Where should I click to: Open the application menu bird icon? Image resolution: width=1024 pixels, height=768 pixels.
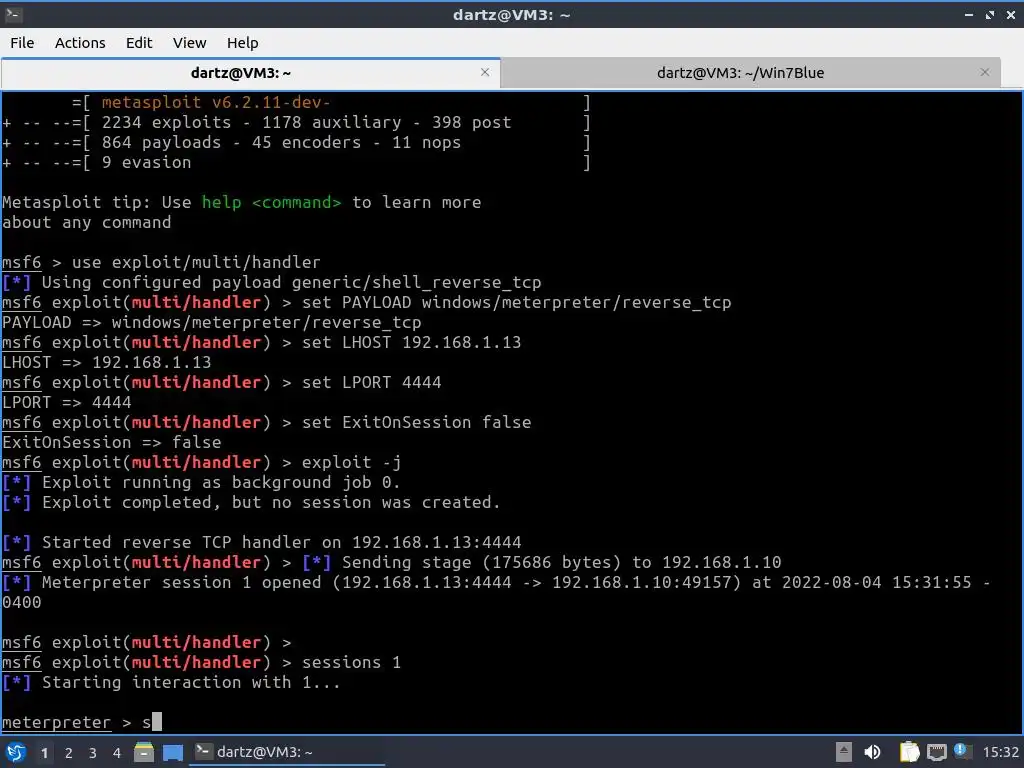point(16,752)
